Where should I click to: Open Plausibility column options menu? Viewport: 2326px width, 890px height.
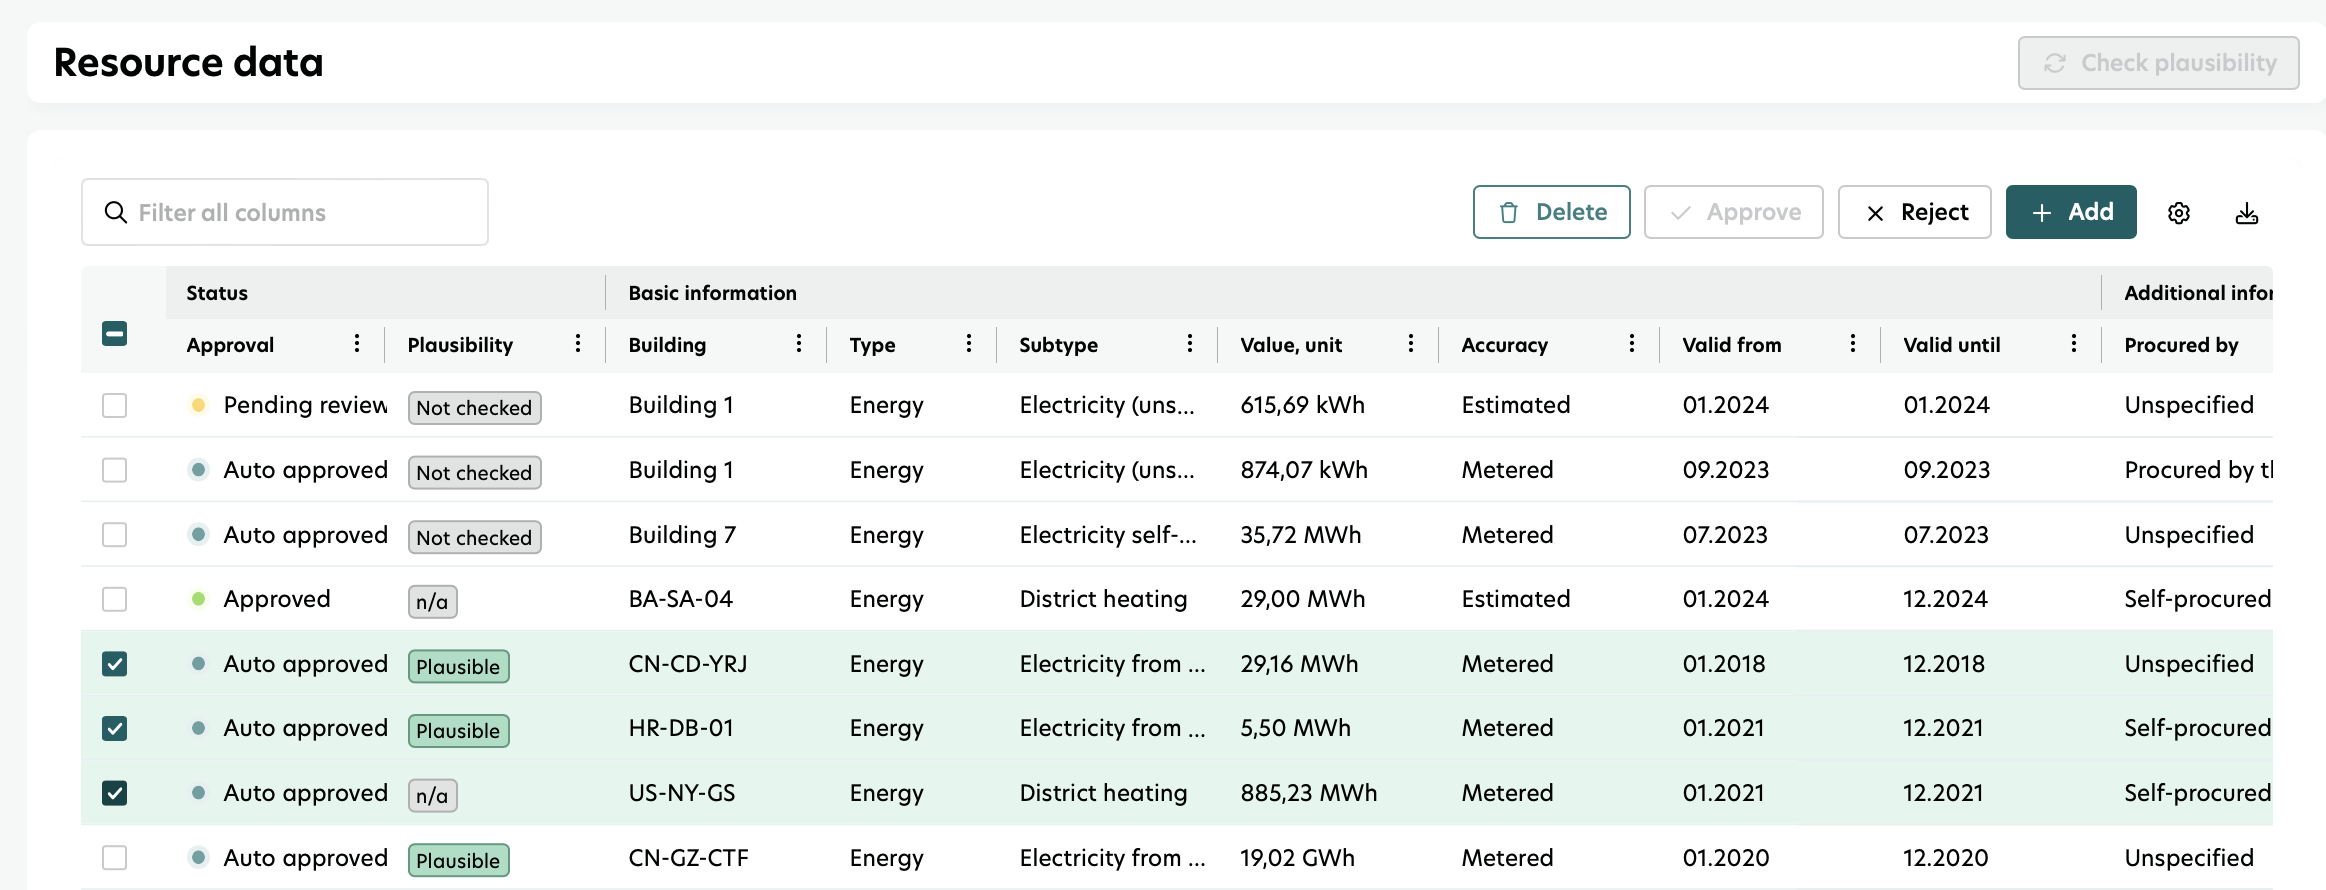(x=578, y=344)
